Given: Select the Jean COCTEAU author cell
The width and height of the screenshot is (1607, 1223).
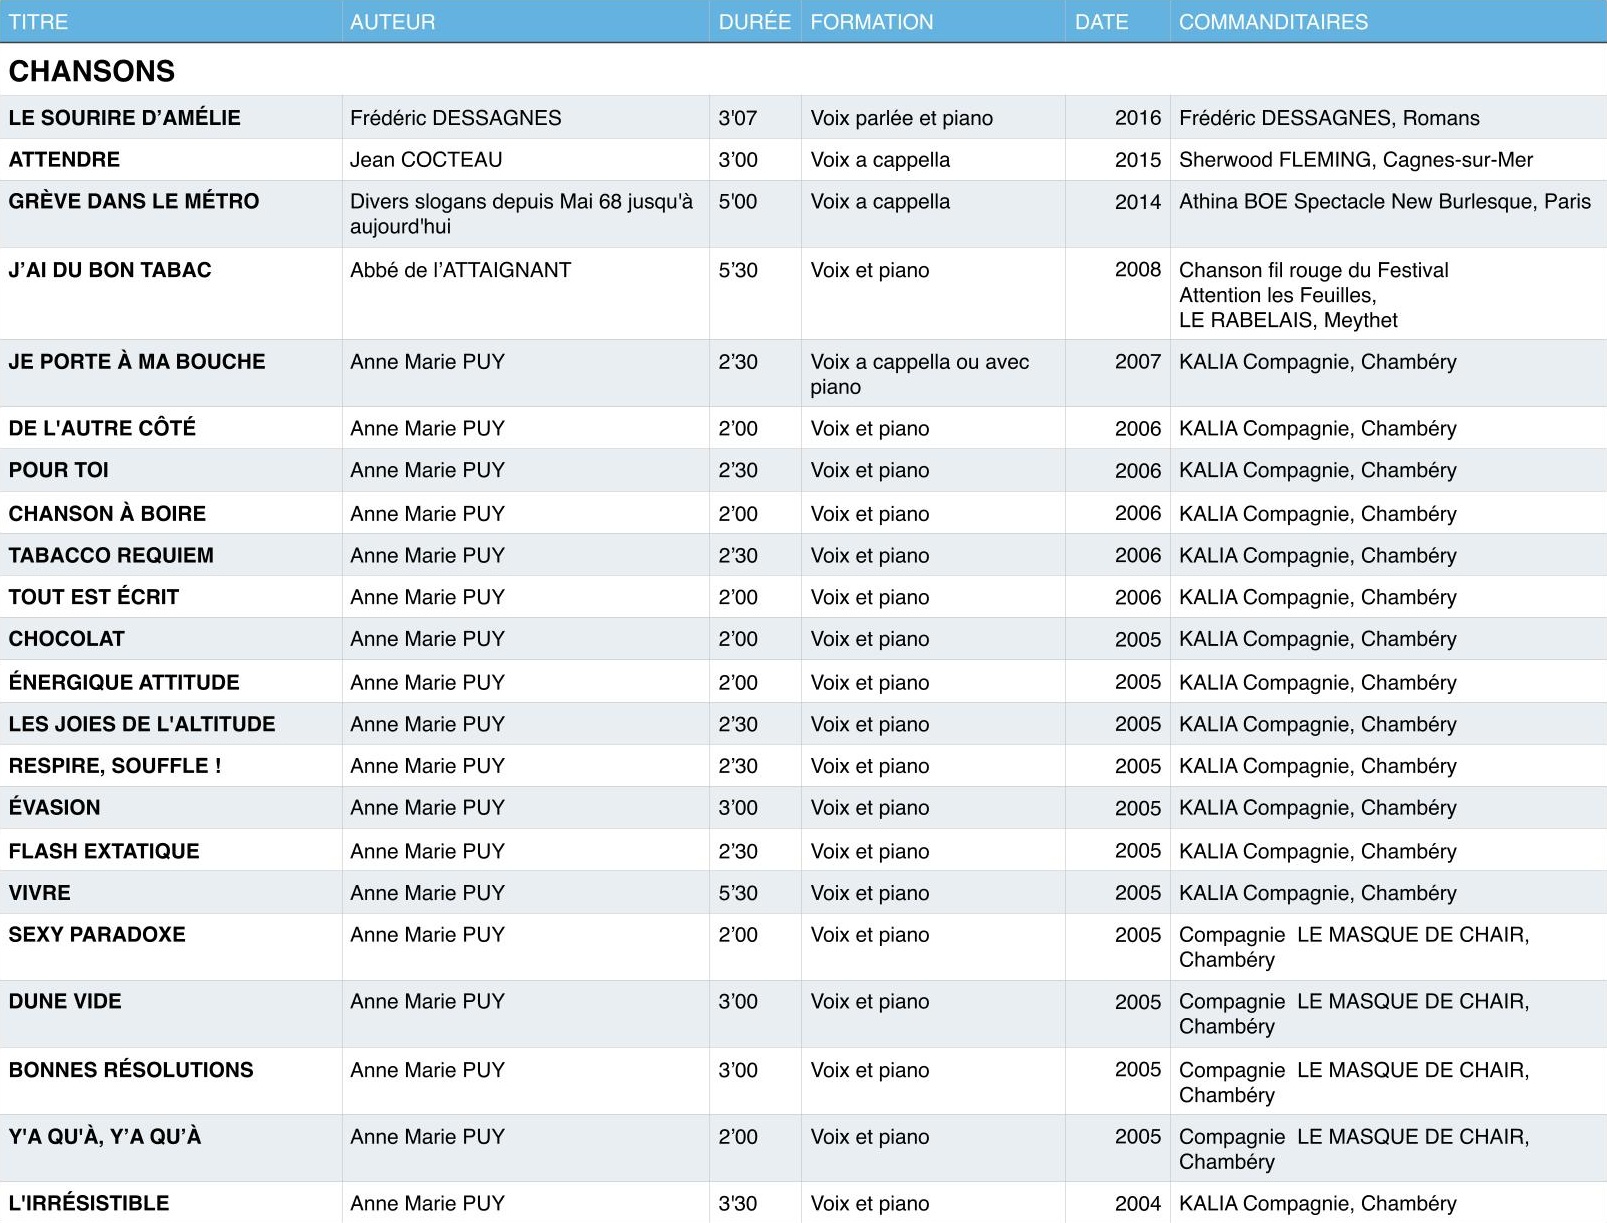Looking at the screenshot, I should [x=426, y=160].
